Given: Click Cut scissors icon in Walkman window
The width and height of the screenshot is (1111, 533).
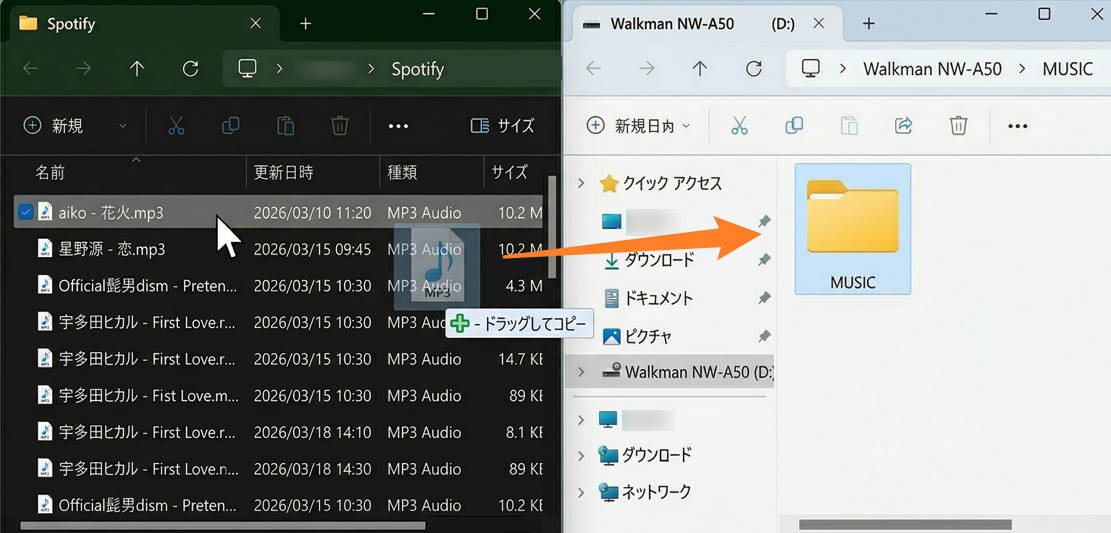Looking at the screenshot, I should pyautogui.click(x=739, y=126).
